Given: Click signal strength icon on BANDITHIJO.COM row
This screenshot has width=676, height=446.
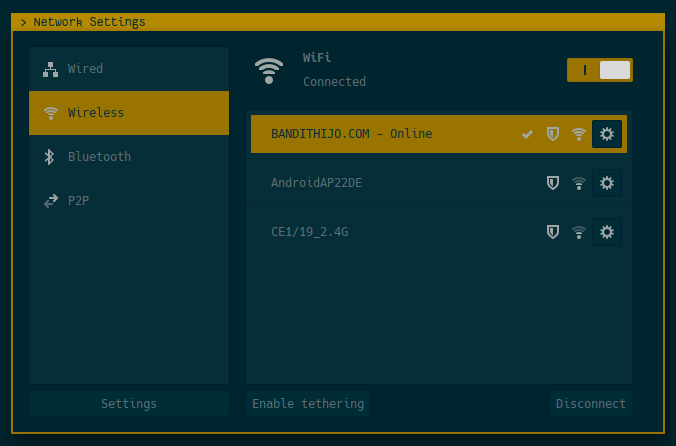Looking at the screenshot, I should tap(578, 134).
